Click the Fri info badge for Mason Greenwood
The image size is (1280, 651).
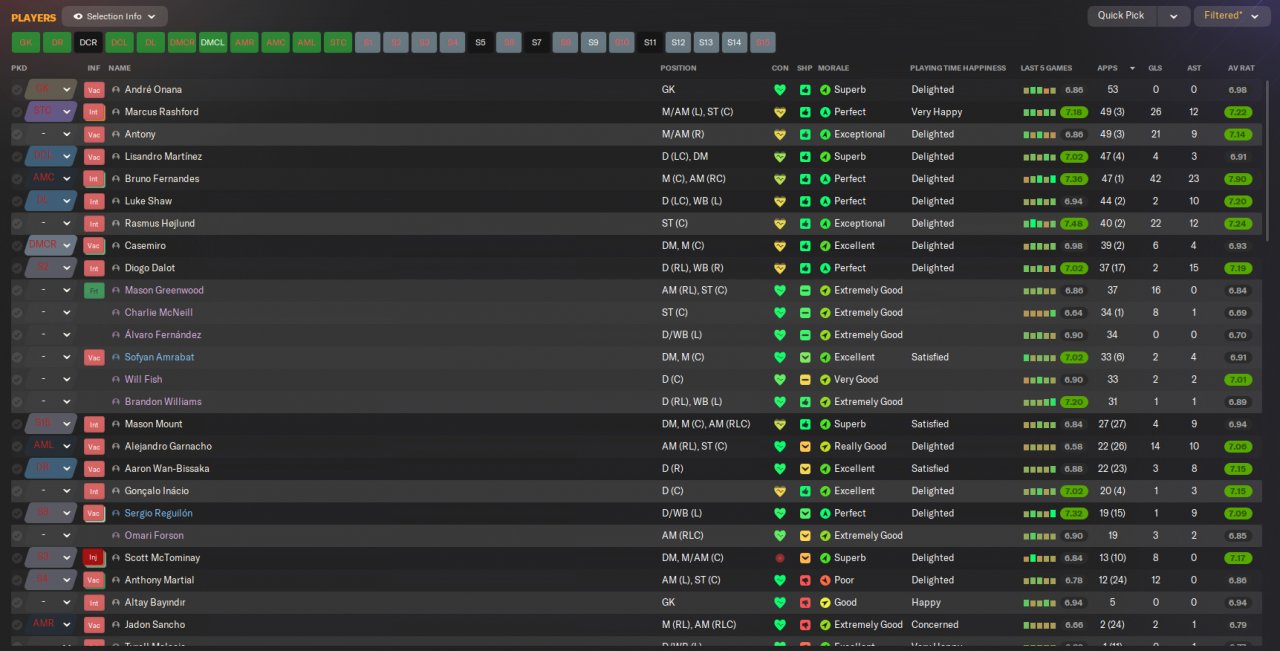(x=94, y=291)
